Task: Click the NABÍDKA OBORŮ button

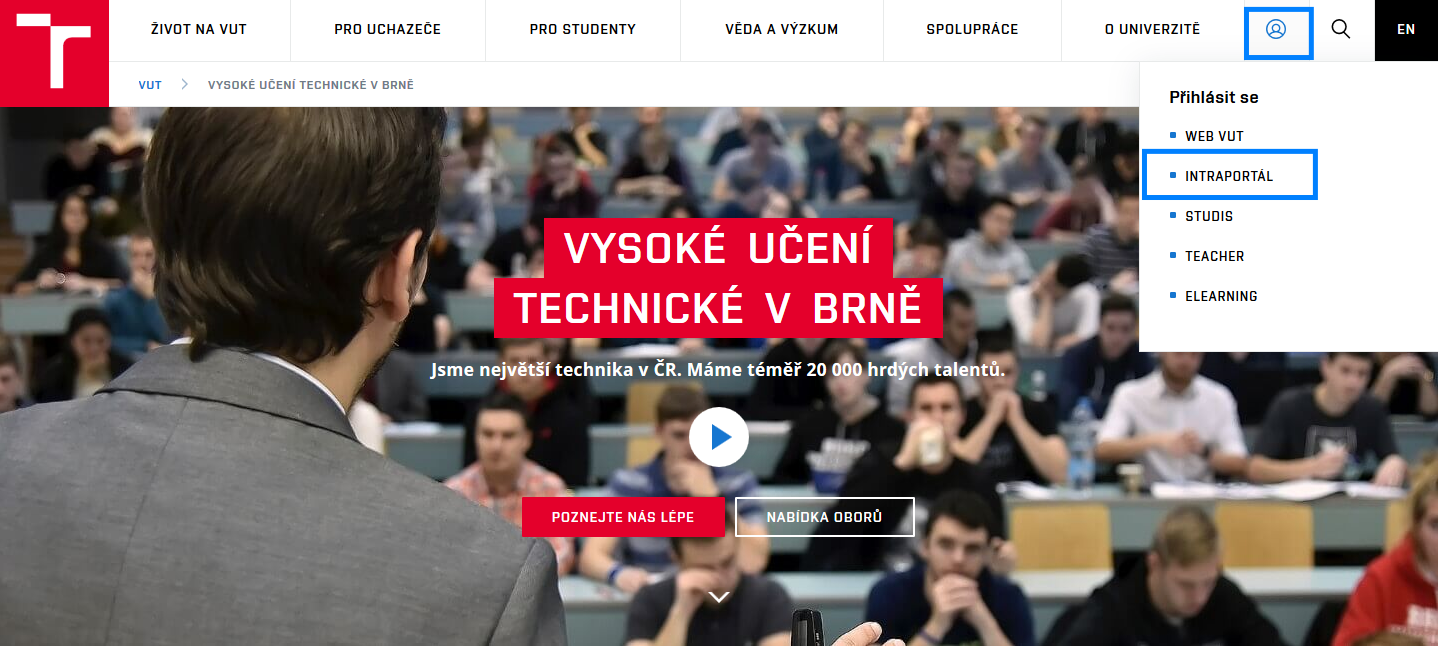Action: click(825, 517)
